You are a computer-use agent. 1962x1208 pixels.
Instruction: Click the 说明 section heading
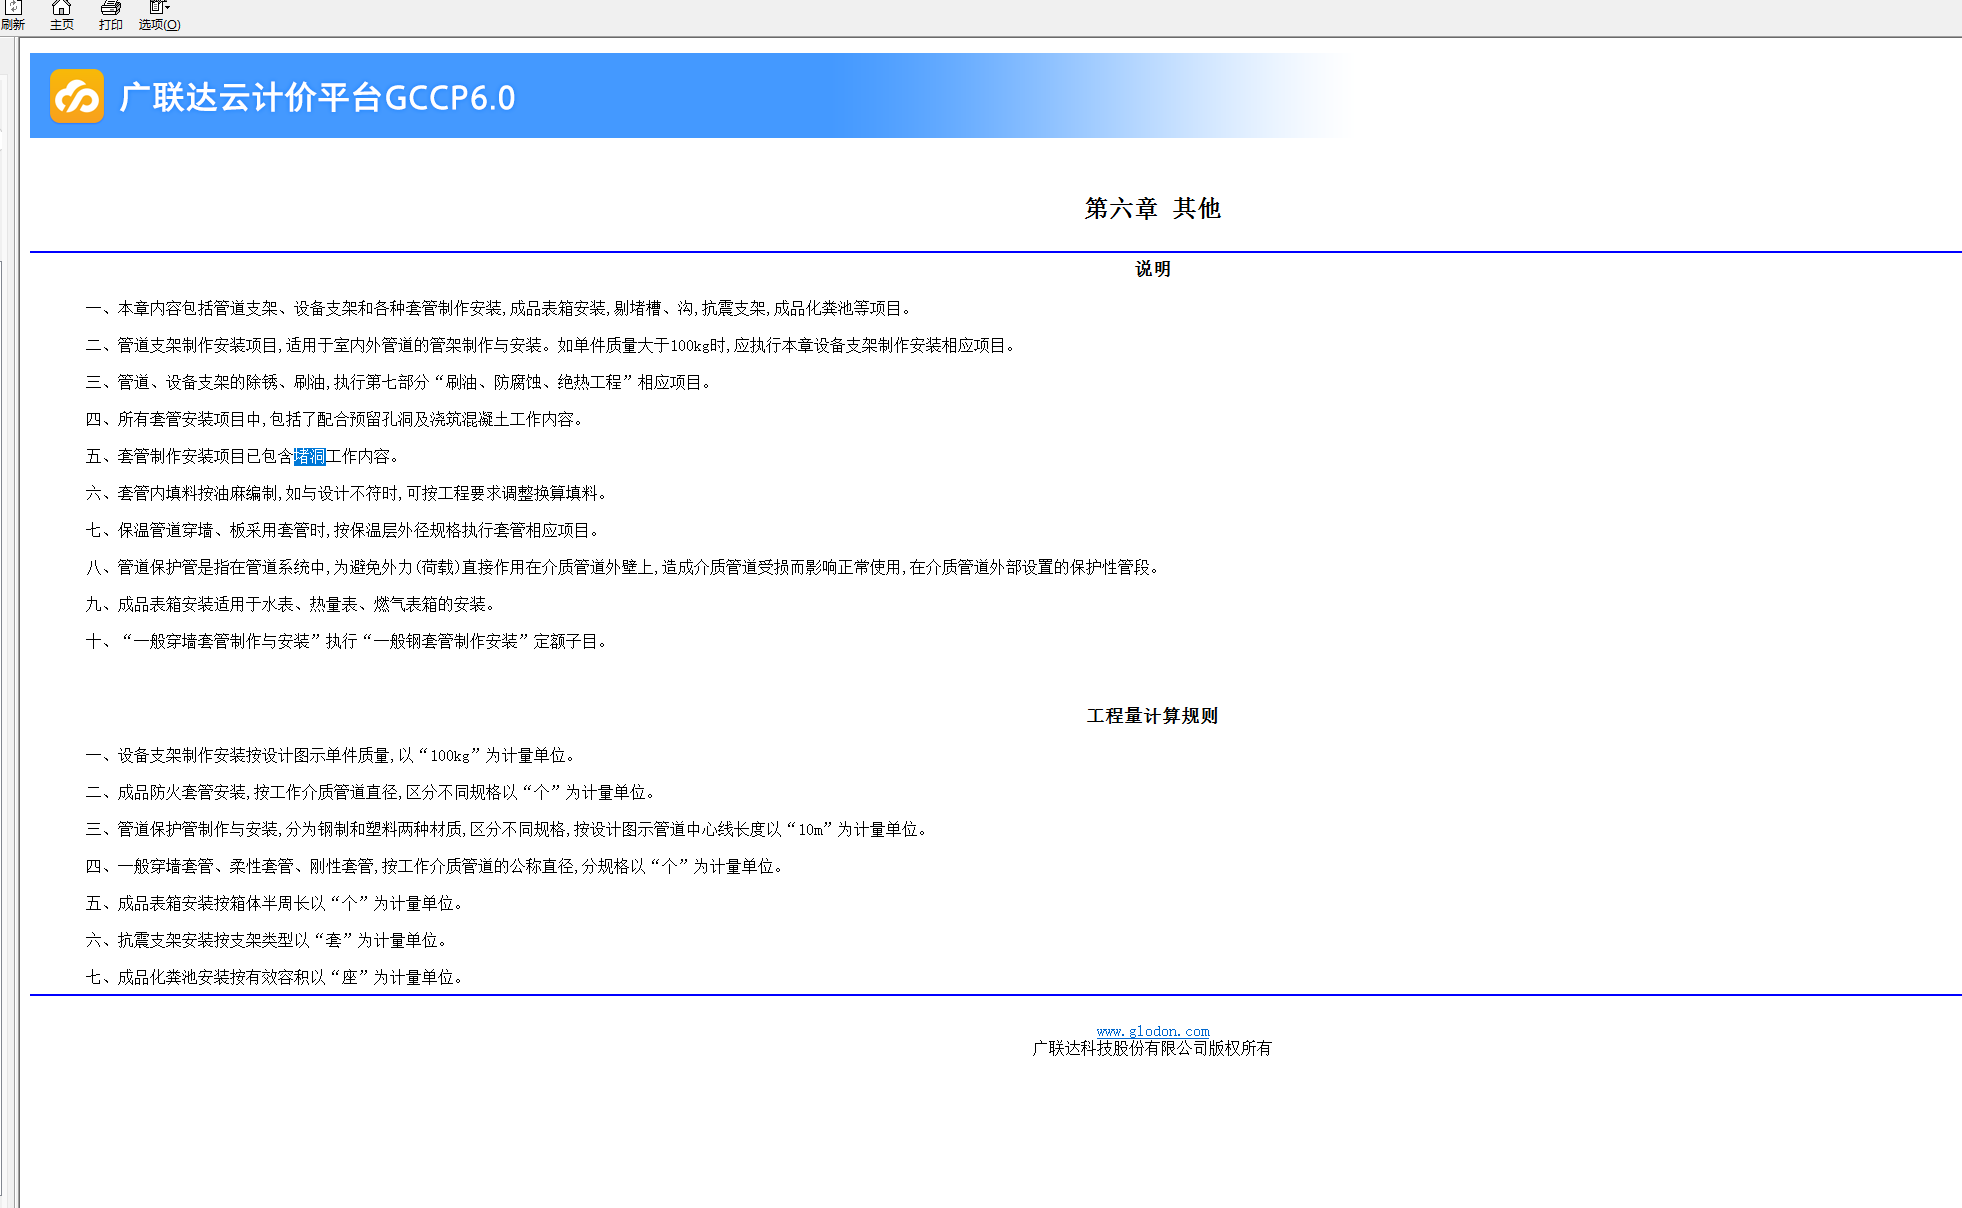click(1153, 269)
